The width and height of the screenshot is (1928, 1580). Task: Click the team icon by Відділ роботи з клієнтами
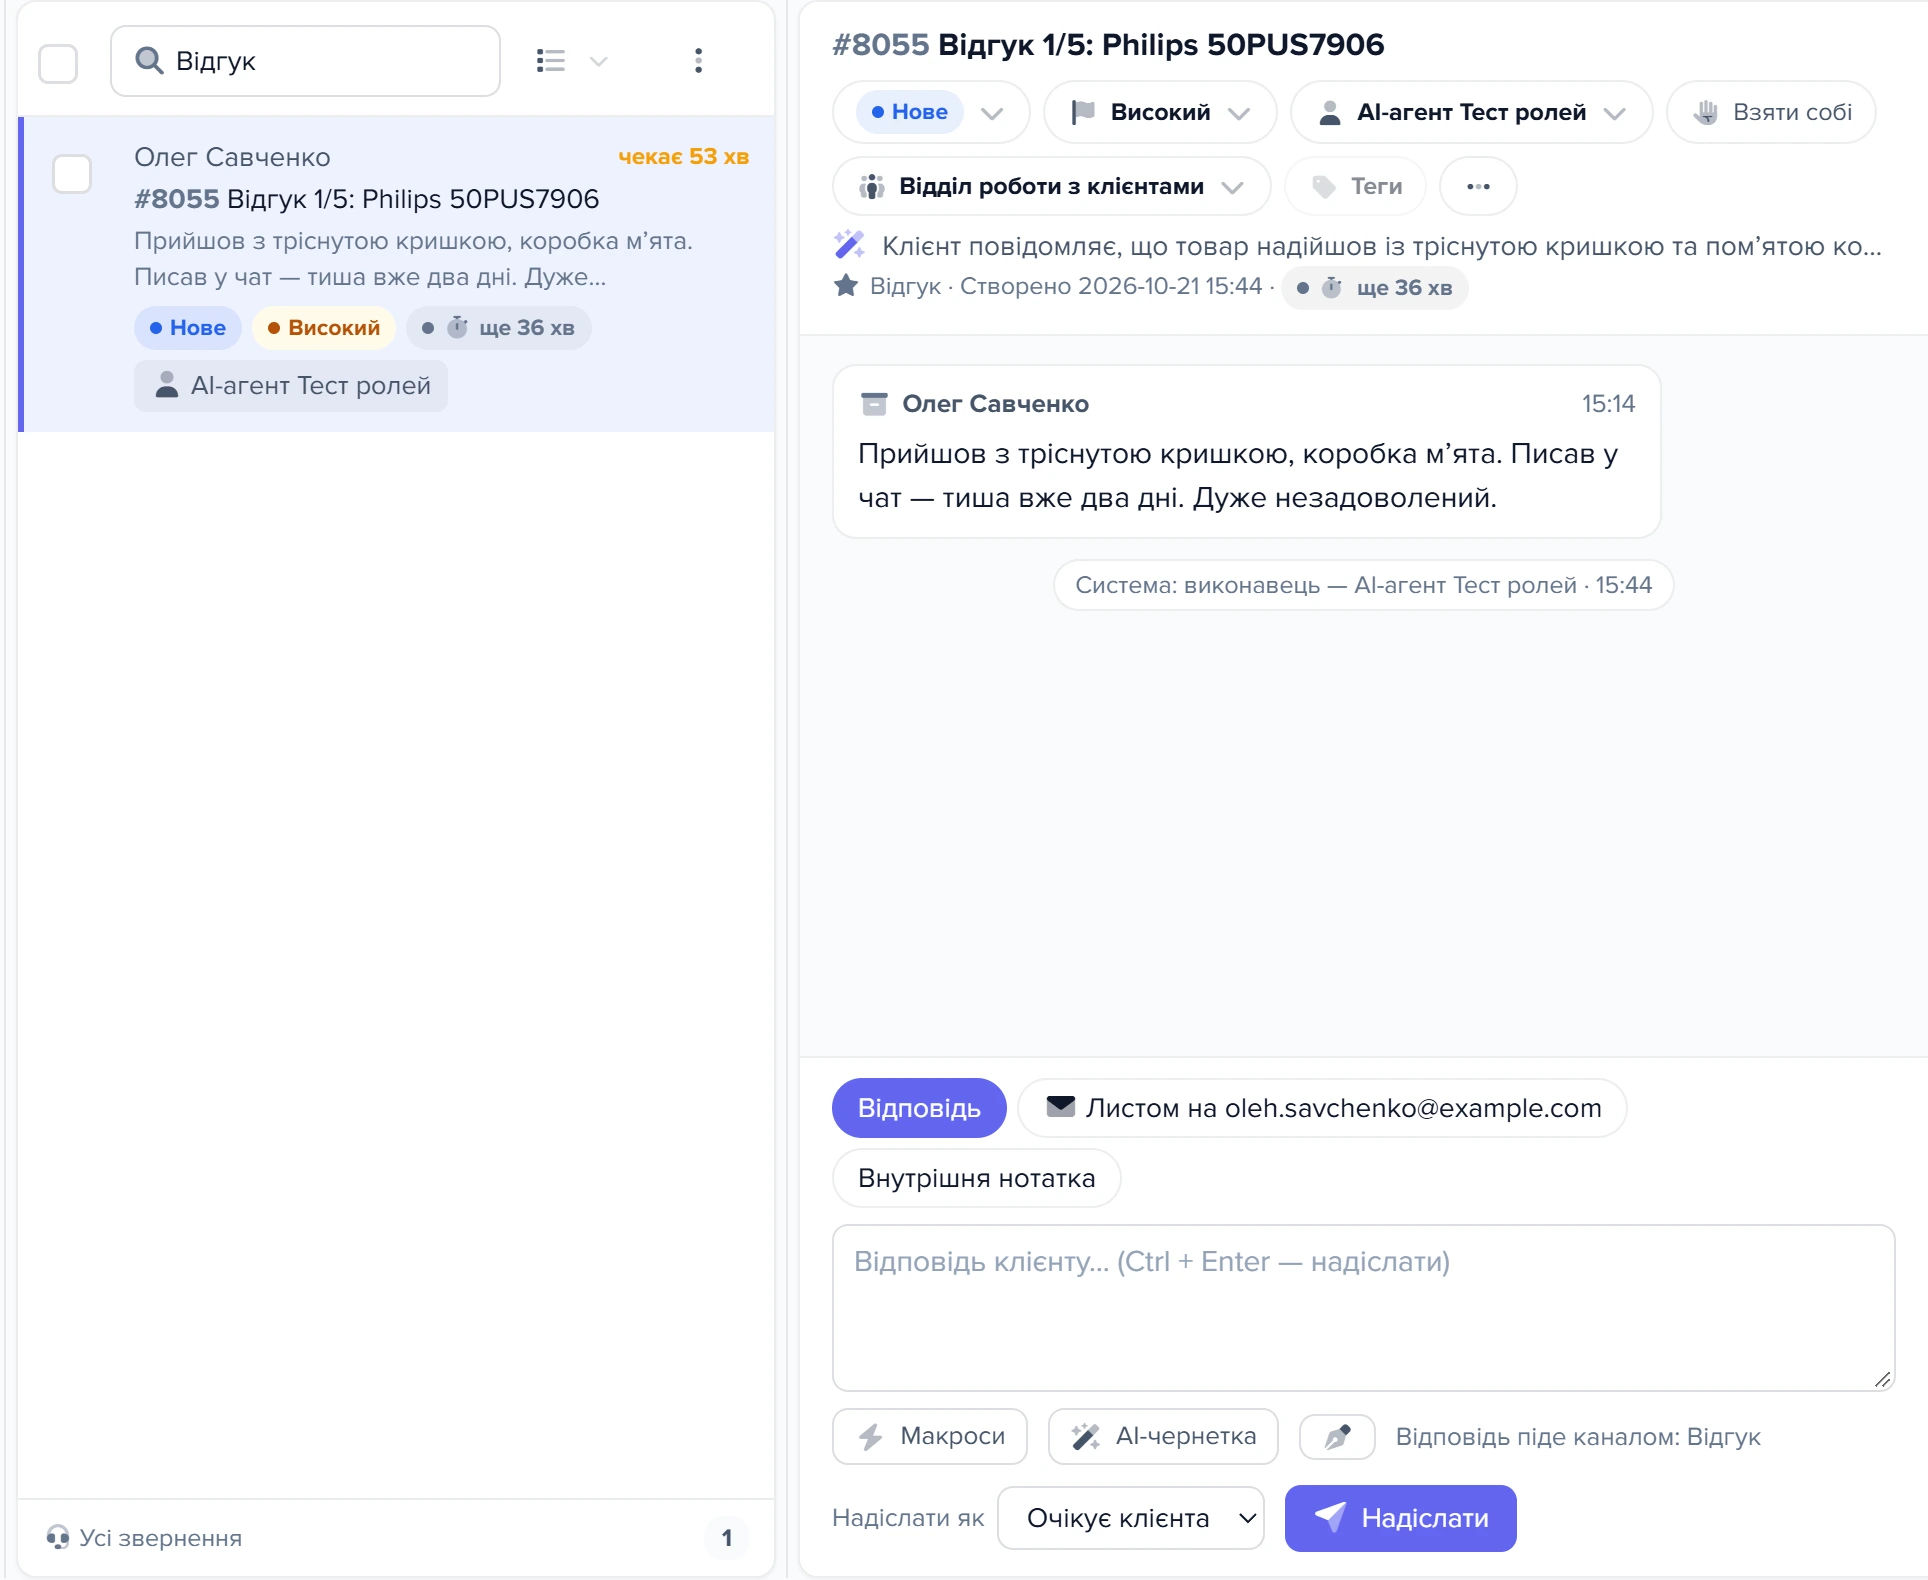[872, 187]
